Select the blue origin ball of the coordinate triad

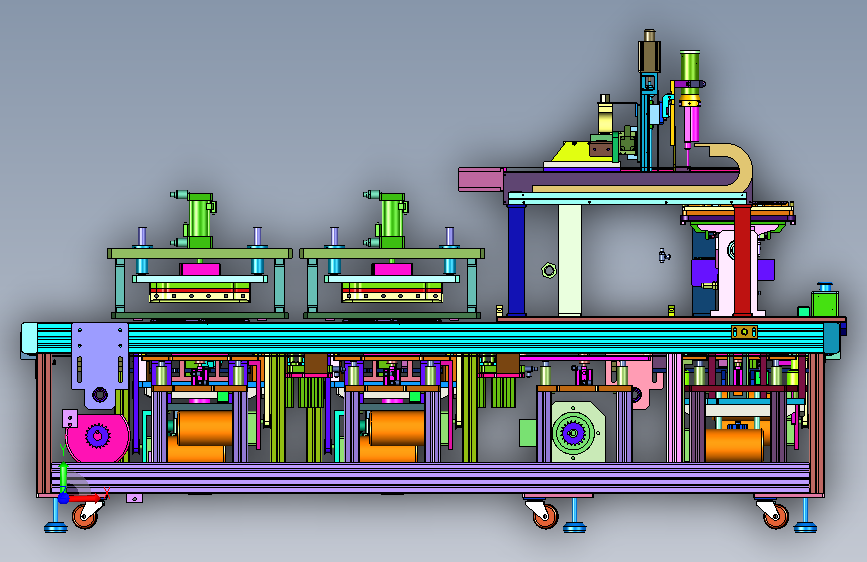click(63, 498)
